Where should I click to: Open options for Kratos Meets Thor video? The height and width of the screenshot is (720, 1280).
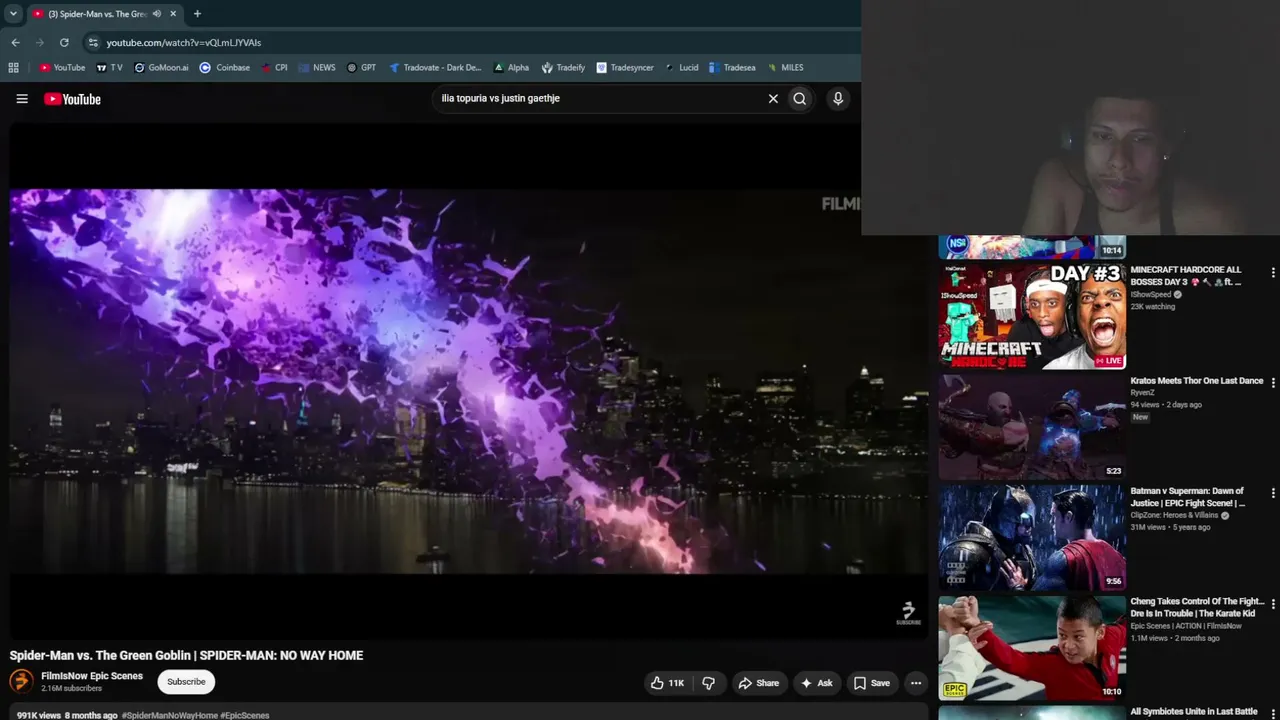[x=1273, y=382]
